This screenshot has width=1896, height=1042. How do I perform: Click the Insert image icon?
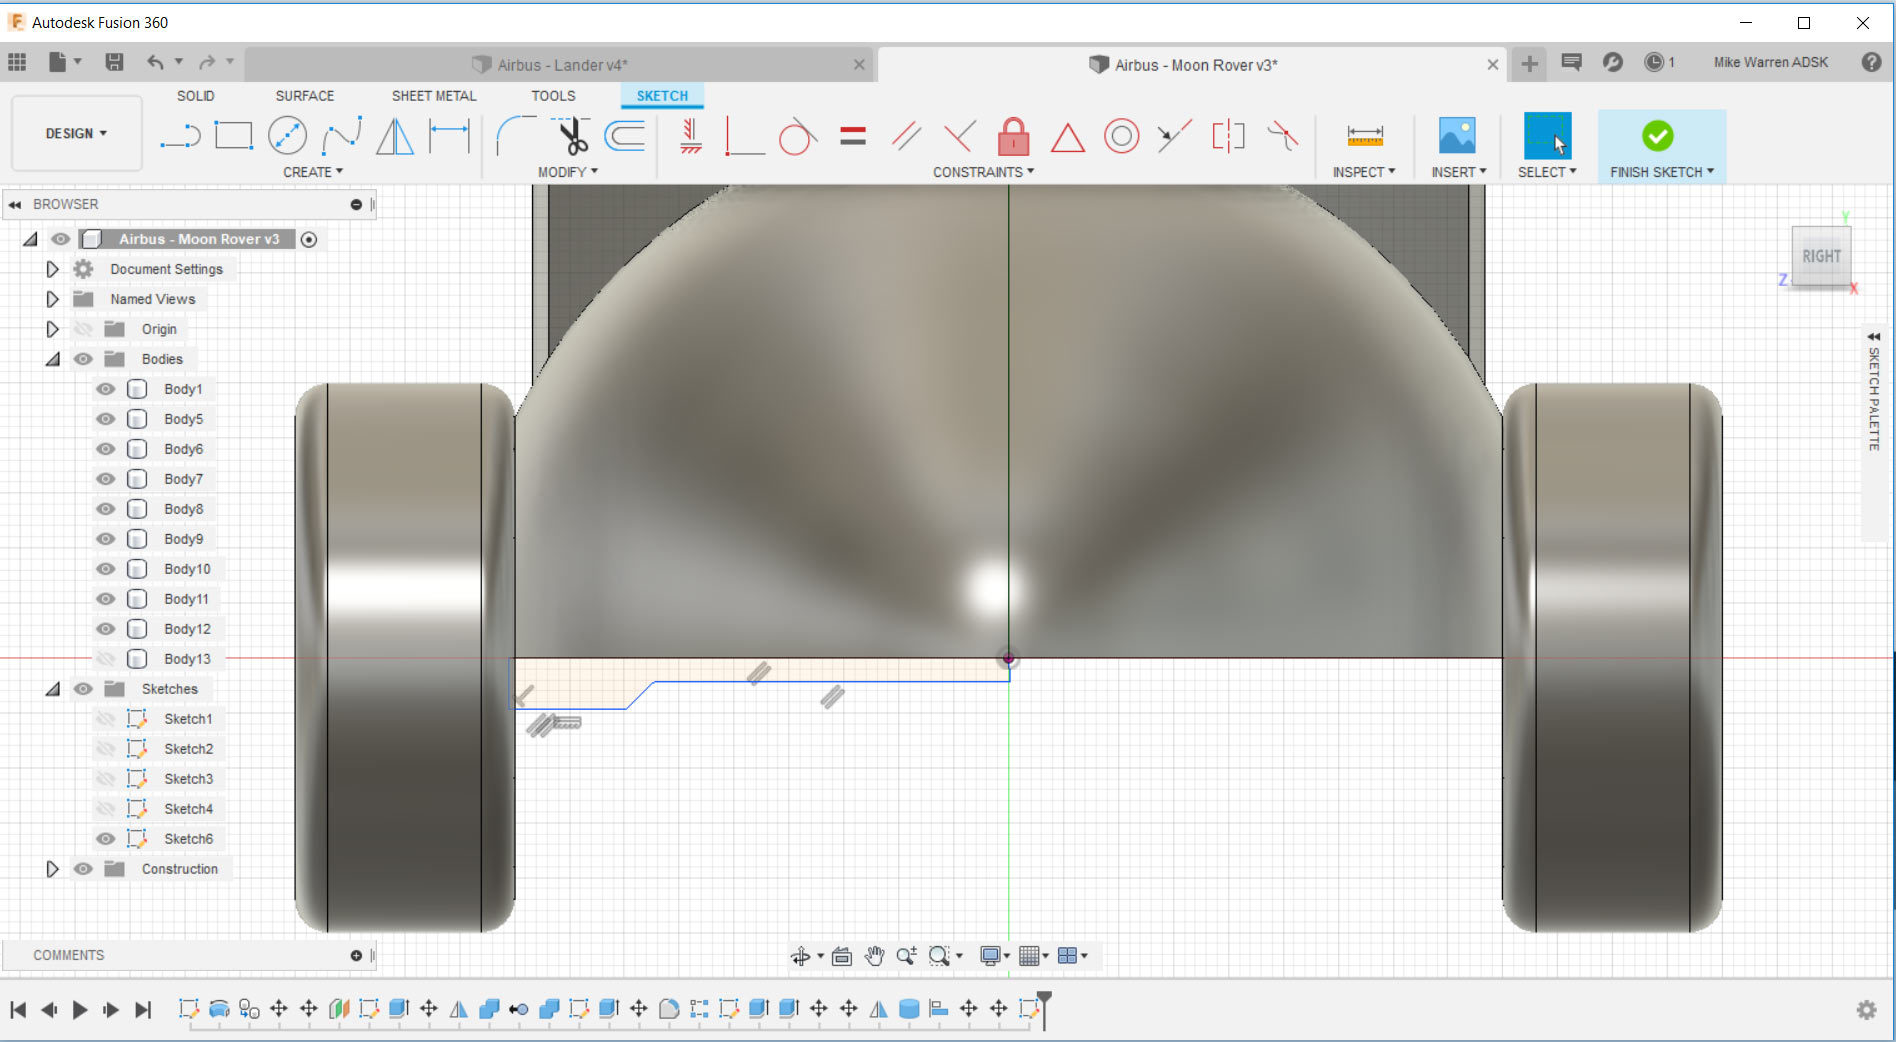pos(1457,136)
